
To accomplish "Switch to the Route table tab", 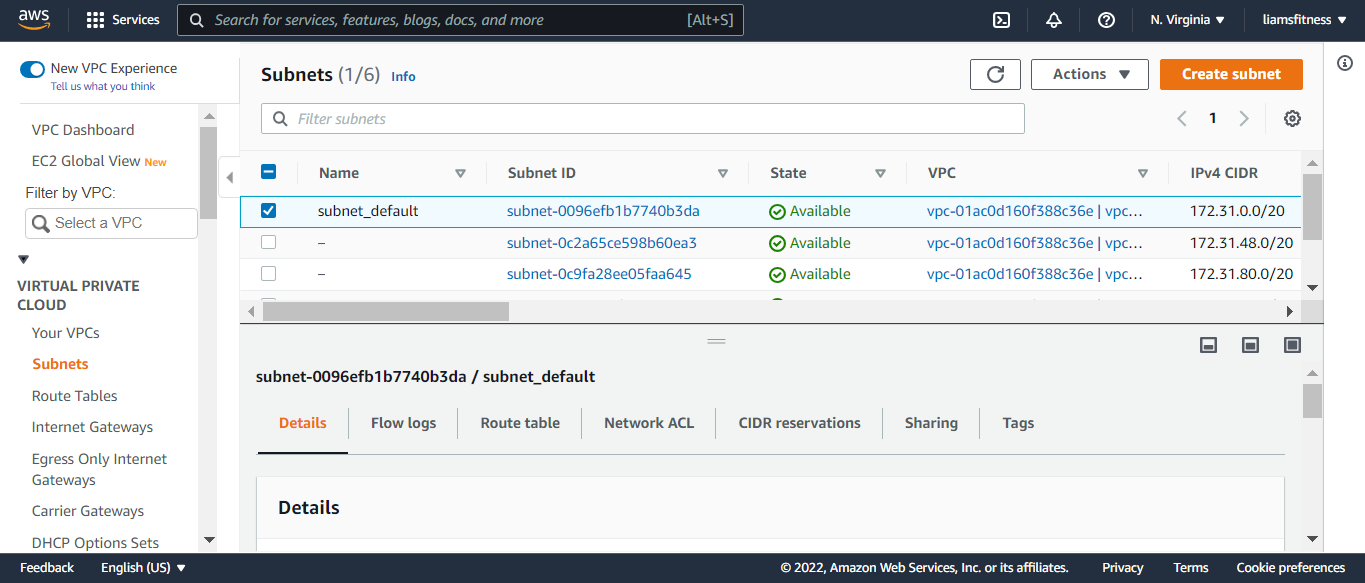I will (520, 423).
